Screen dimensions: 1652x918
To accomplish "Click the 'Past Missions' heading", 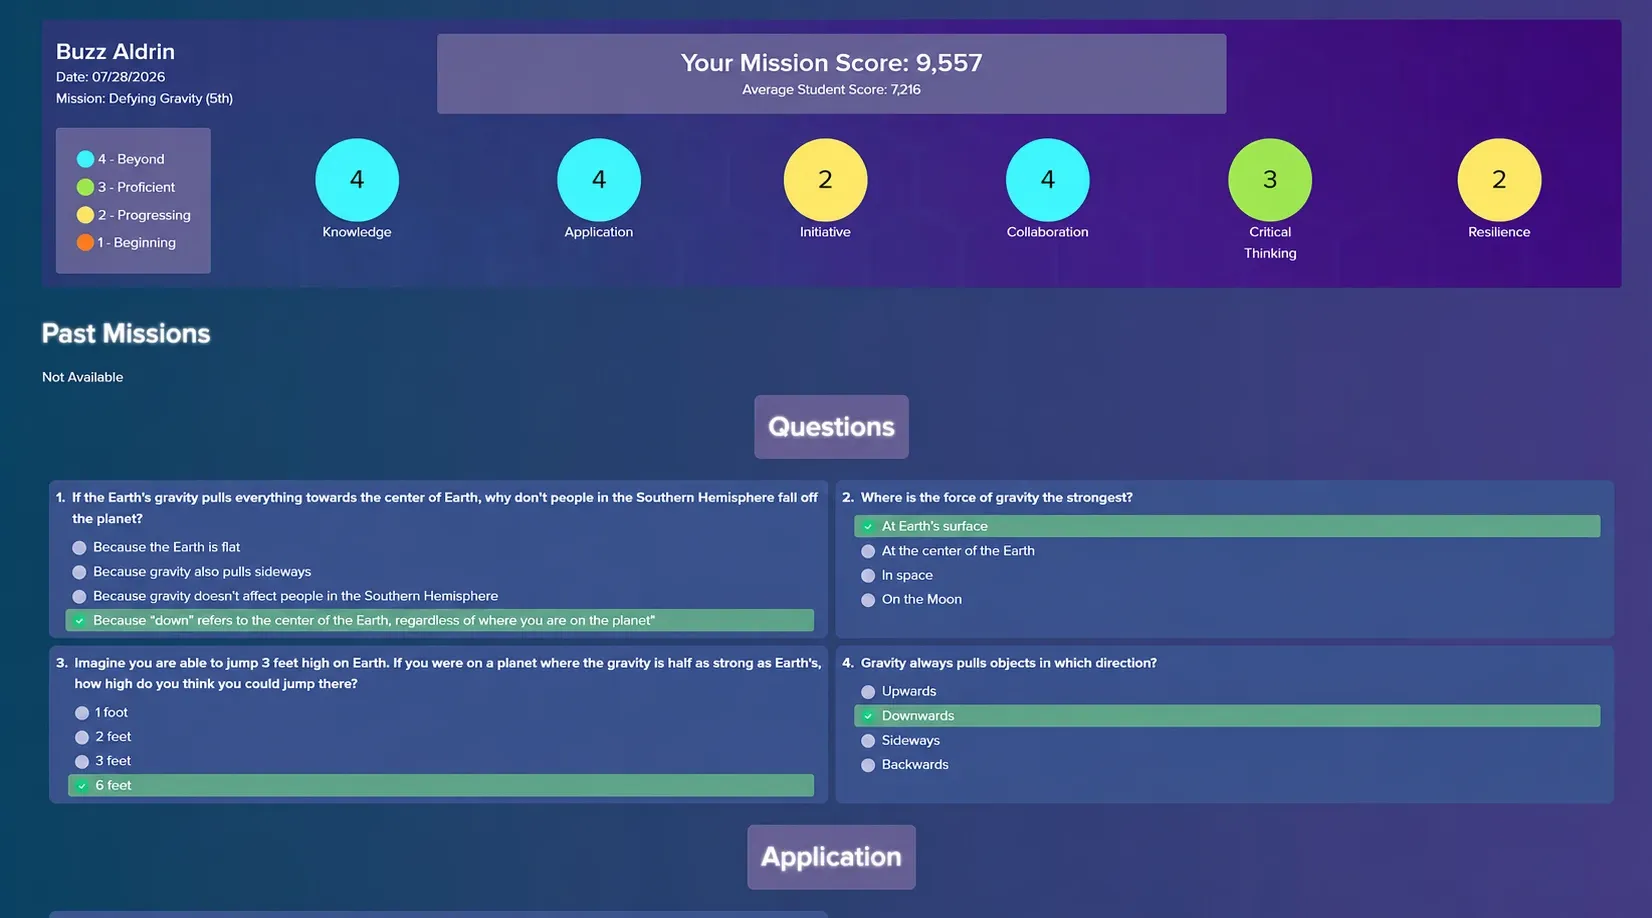I will pyautogui.click(x=126, y=334).
